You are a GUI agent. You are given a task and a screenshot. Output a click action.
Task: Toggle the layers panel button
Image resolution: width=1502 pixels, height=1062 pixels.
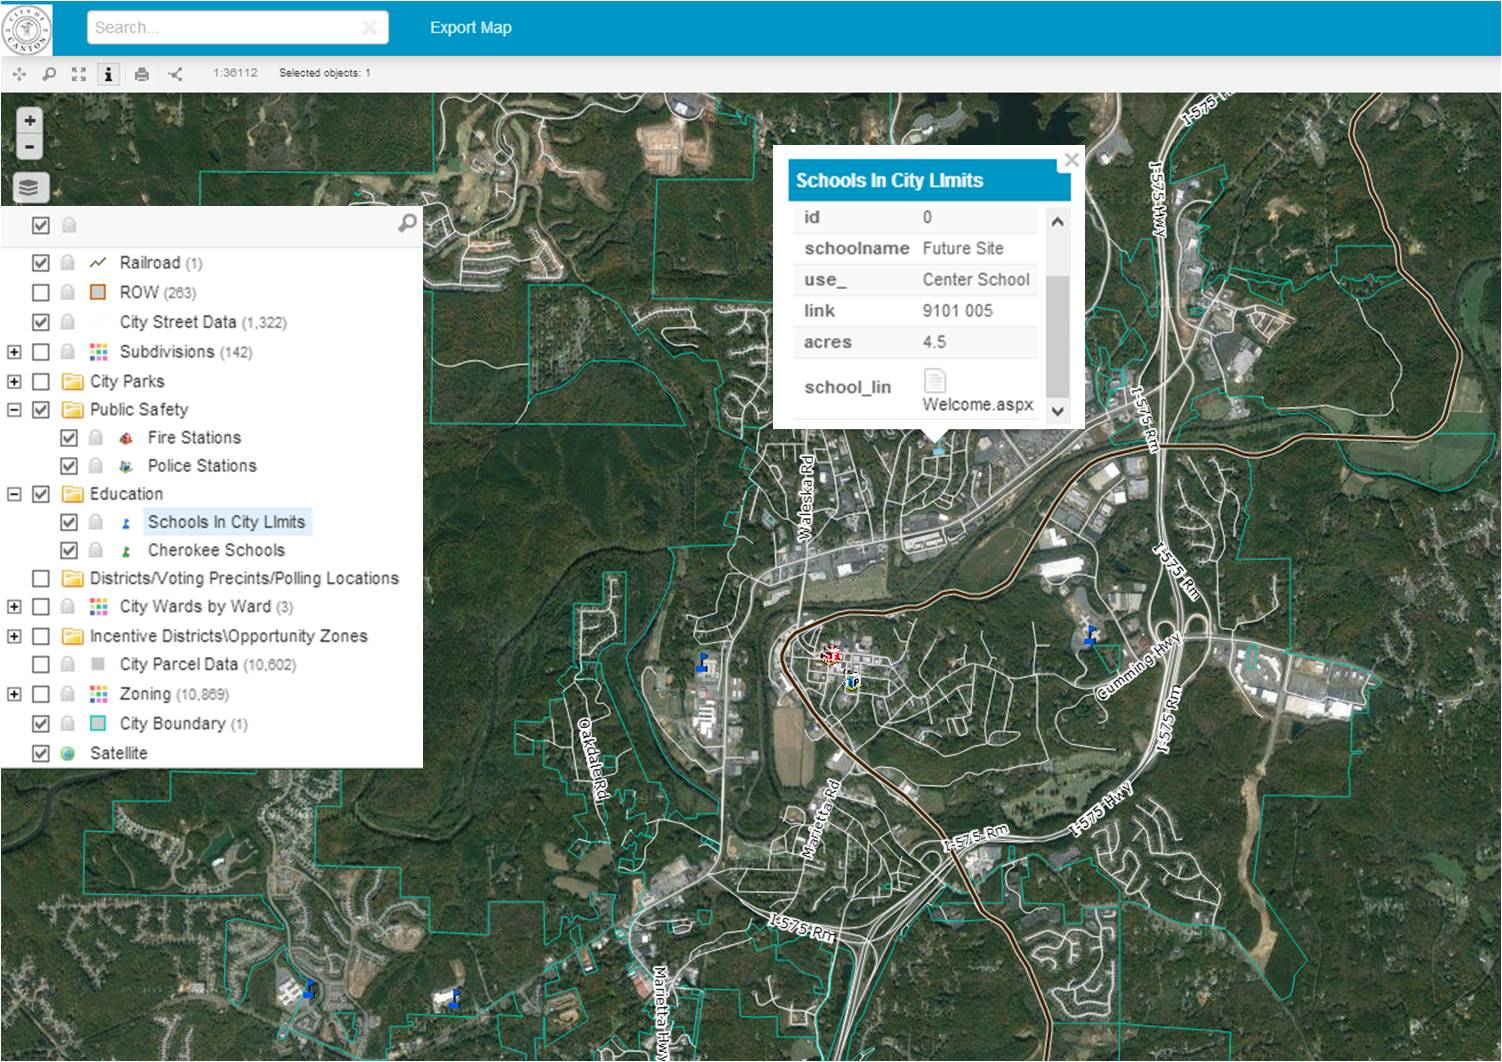coord(30,187)
